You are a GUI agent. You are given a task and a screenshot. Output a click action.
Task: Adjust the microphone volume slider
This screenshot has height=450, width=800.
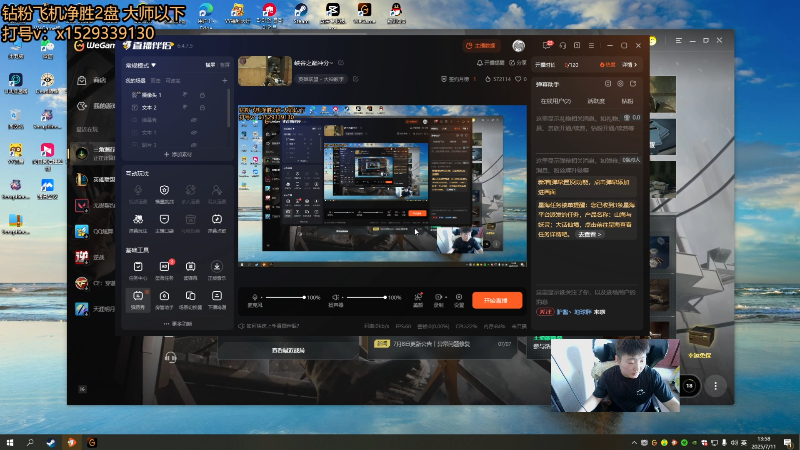285,297
